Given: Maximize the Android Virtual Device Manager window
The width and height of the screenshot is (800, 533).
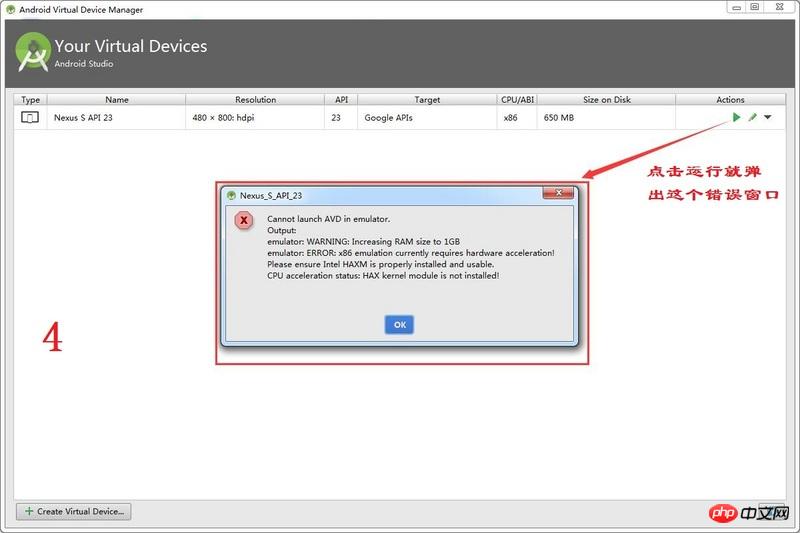Looking at the screenshot, I should [x=755, y=7].
